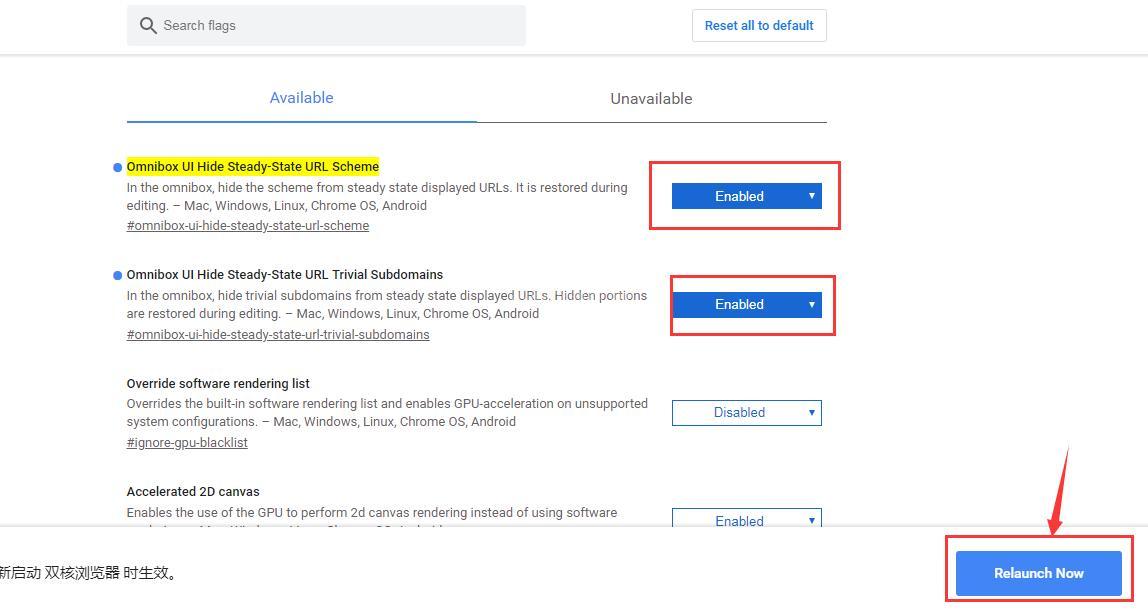Screen dimensions: 1148x611
Task: Open the #ignore-gpu-blacklist anchor link
Action: 187,443
